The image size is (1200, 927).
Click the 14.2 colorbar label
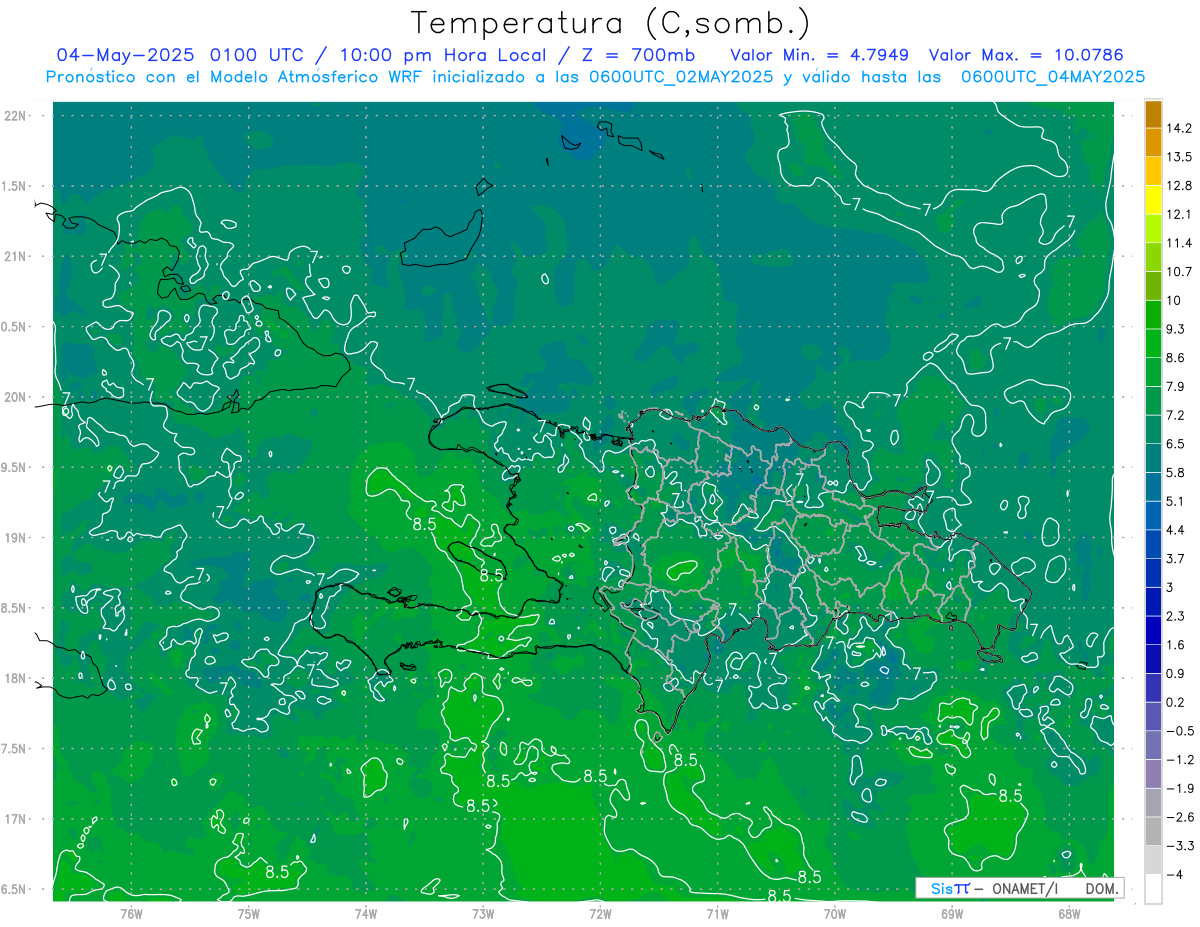pos(1179,128)
